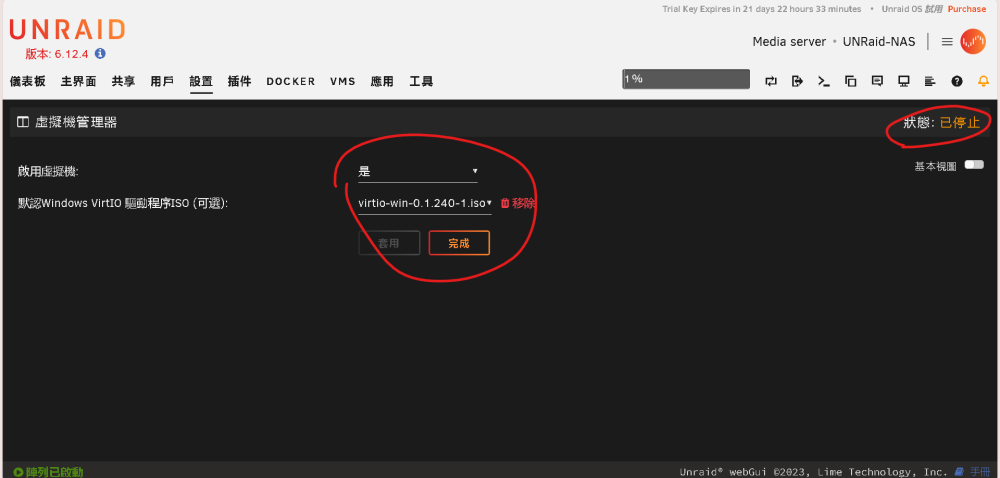
Task: Click the UNRAID logo
Action: 67,30
